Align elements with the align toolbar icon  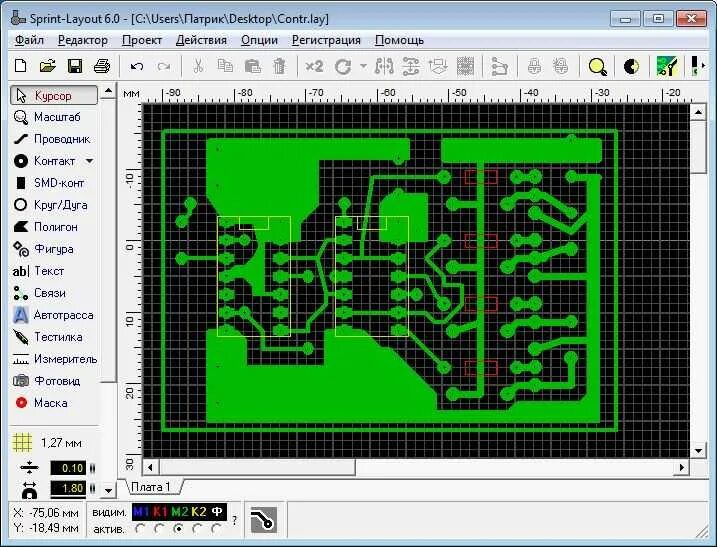[x=411, y=66]
